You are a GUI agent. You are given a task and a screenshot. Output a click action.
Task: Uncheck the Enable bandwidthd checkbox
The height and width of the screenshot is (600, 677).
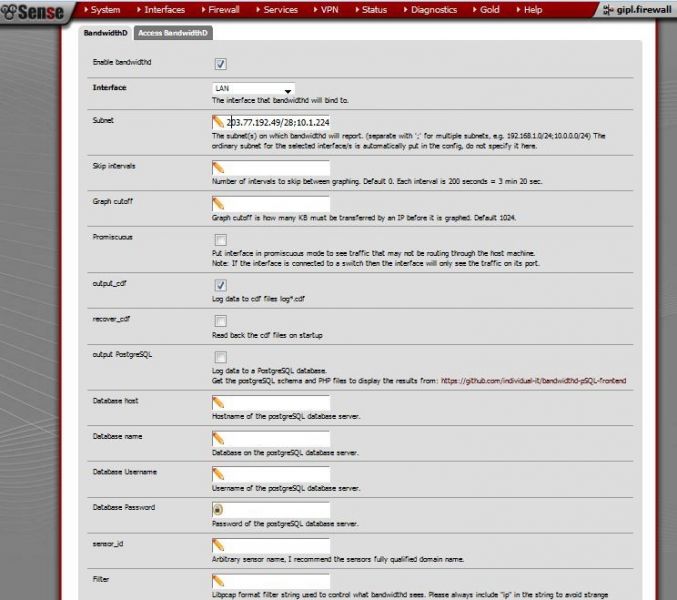click(x=221, y=64)
